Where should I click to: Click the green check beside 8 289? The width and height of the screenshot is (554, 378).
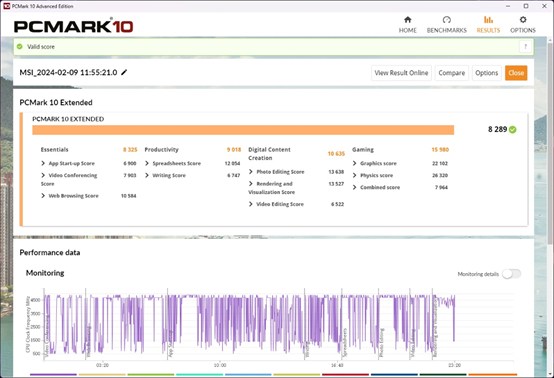coord(513,130)
